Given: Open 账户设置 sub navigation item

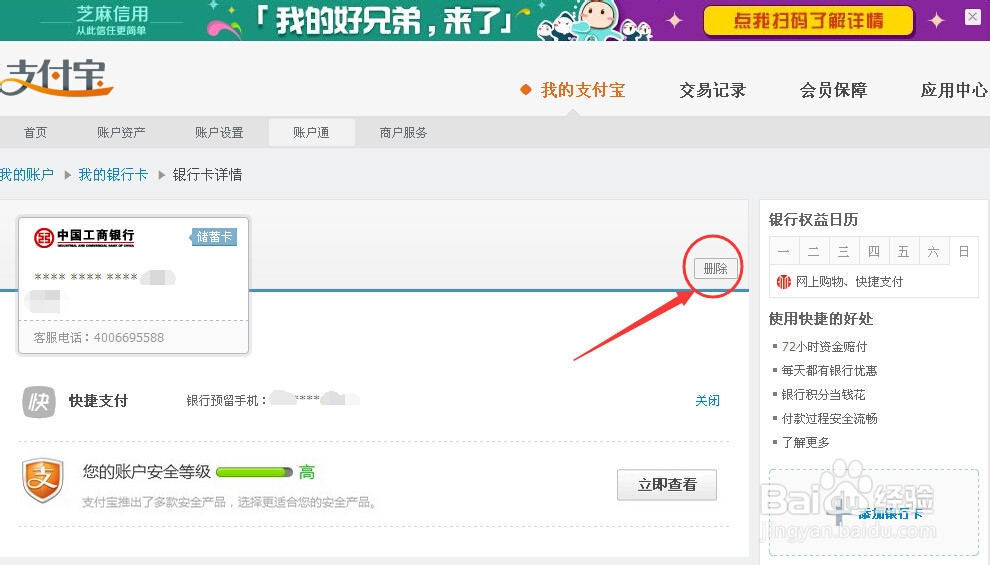Looking at the screenshot, I should (219, 133).
